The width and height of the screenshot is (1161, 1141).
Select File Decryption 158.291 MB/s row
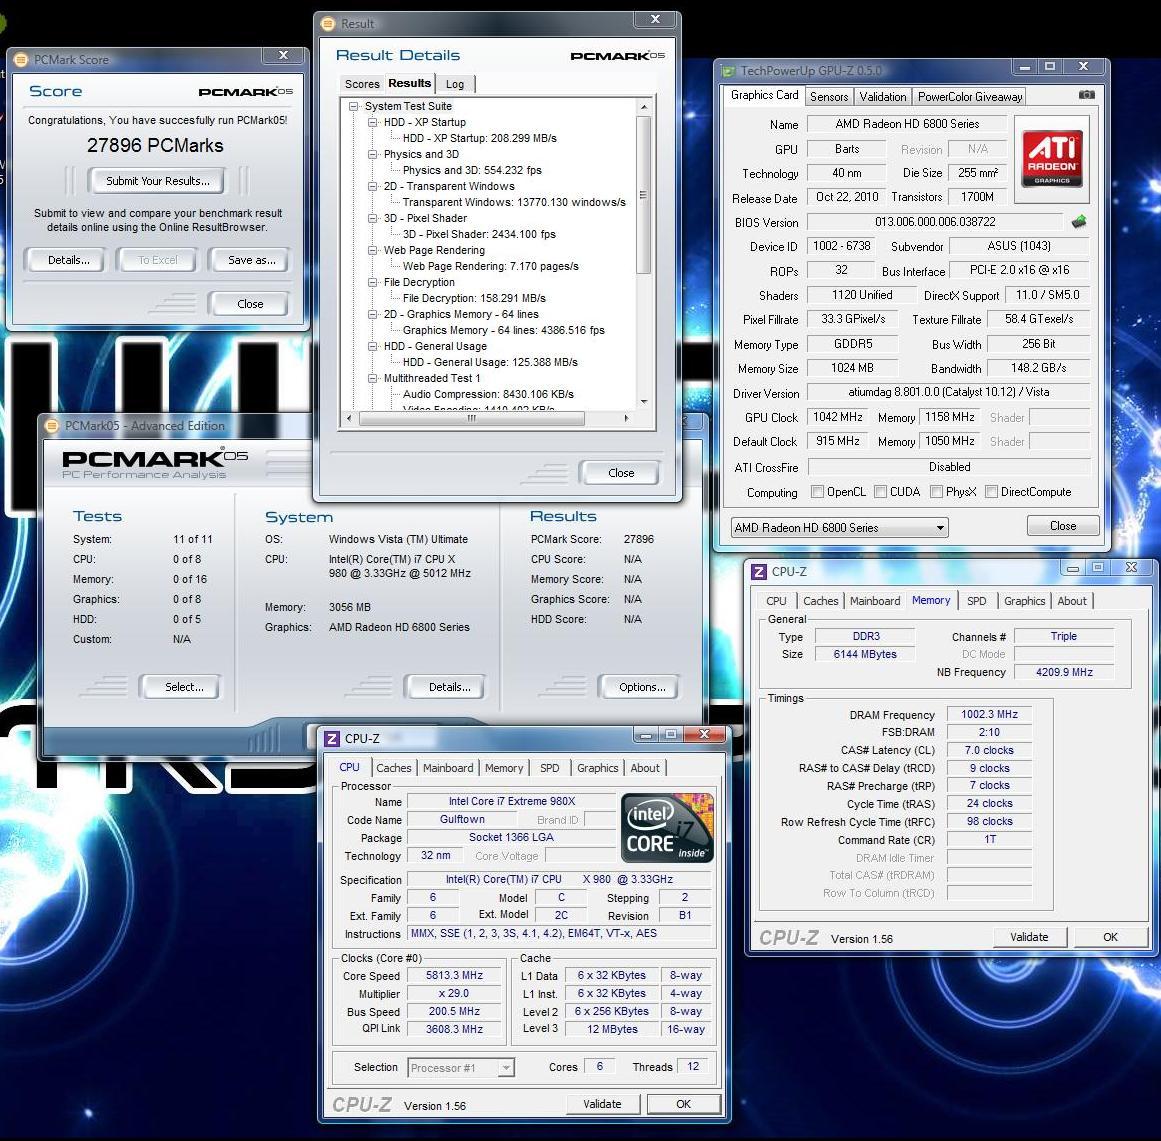point(474,298)
